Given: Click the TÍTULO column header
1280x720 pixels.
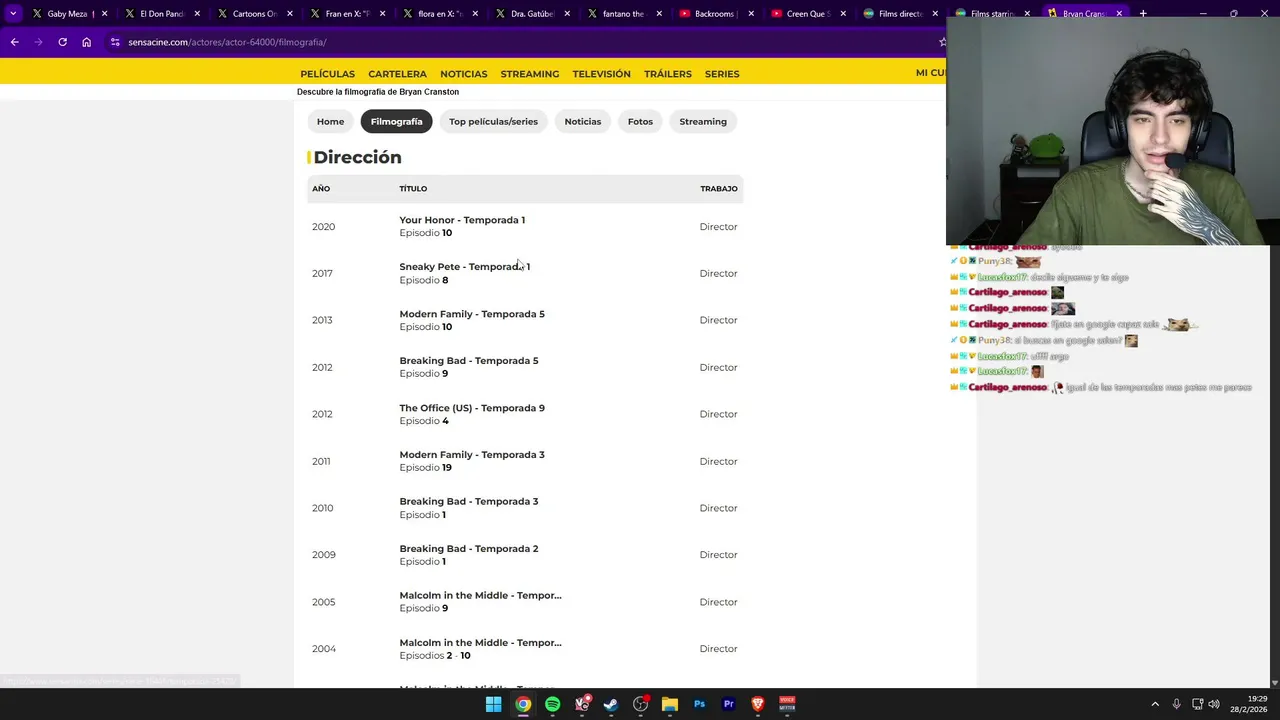Looking at the screenshot, I should pos(413,189).
